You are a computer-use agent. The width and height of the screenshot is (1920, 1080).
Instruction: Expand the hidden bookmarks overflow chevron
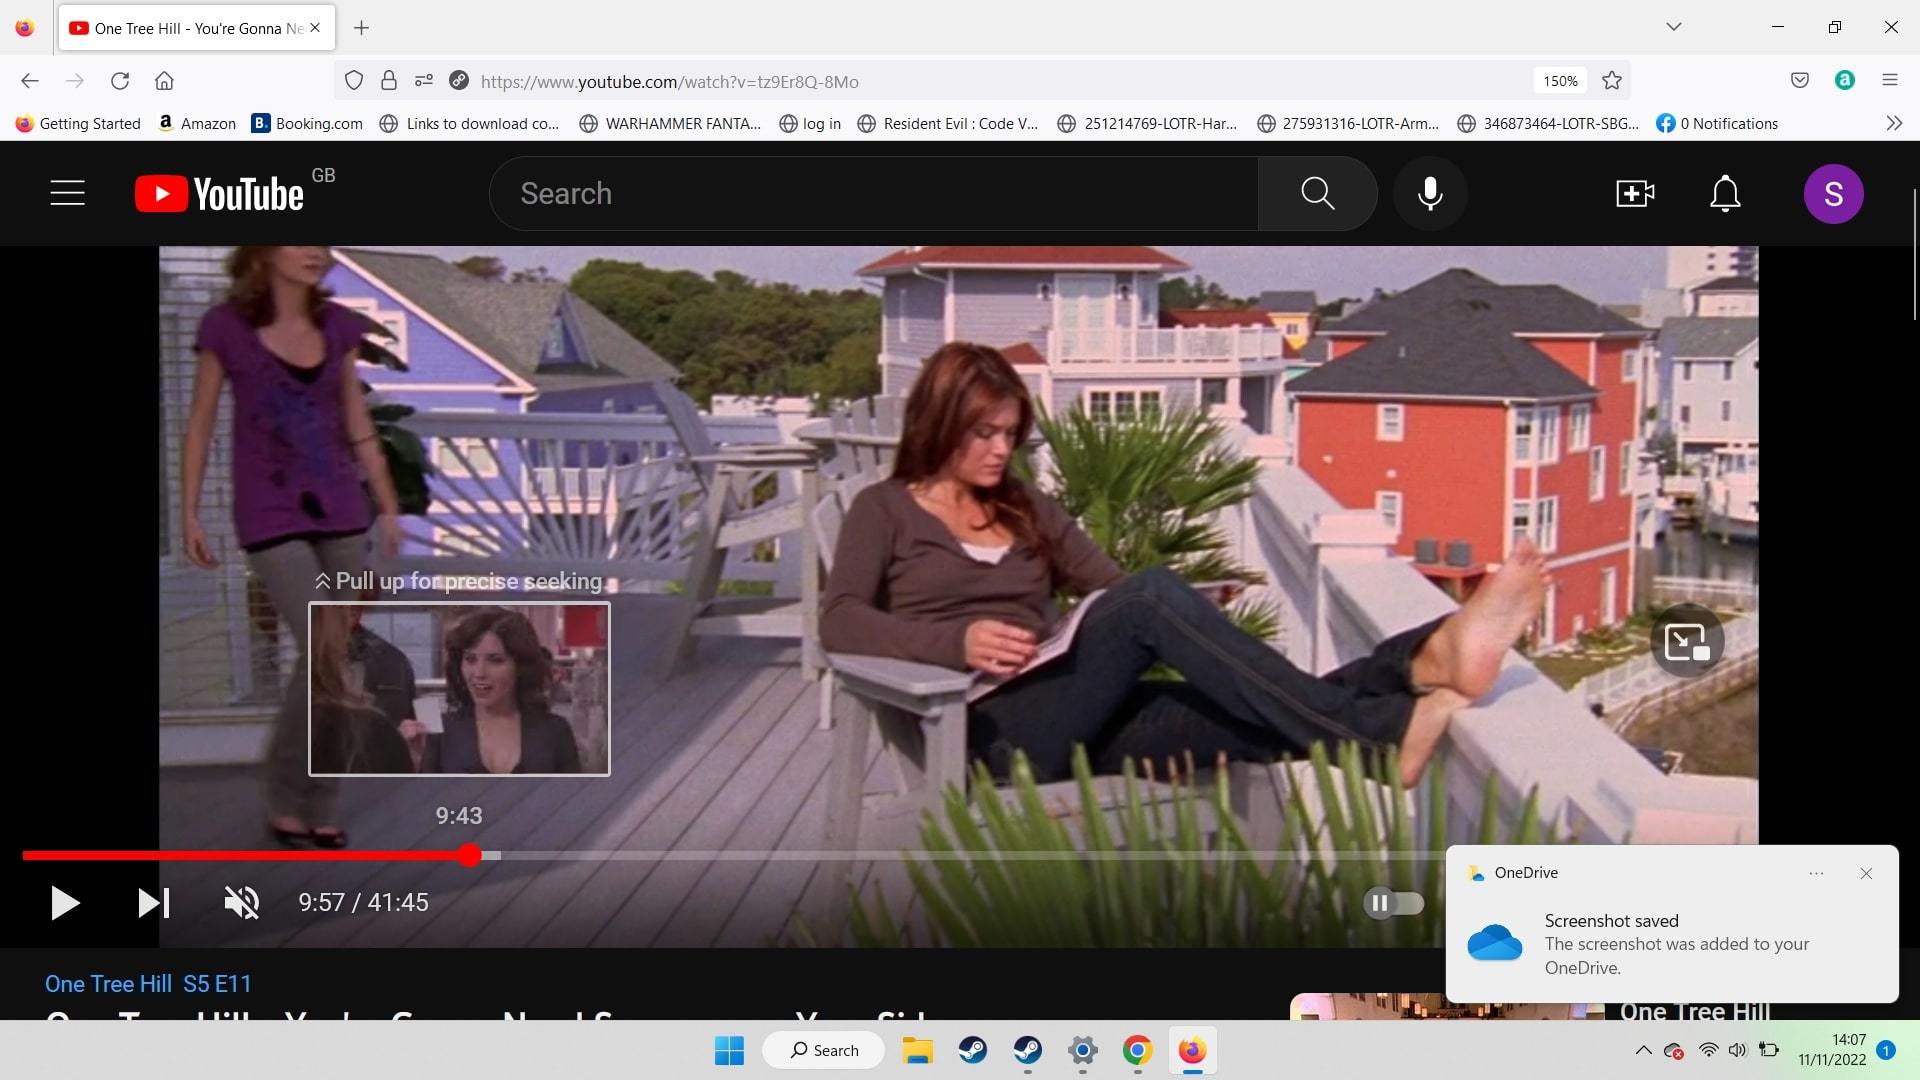1893,123
